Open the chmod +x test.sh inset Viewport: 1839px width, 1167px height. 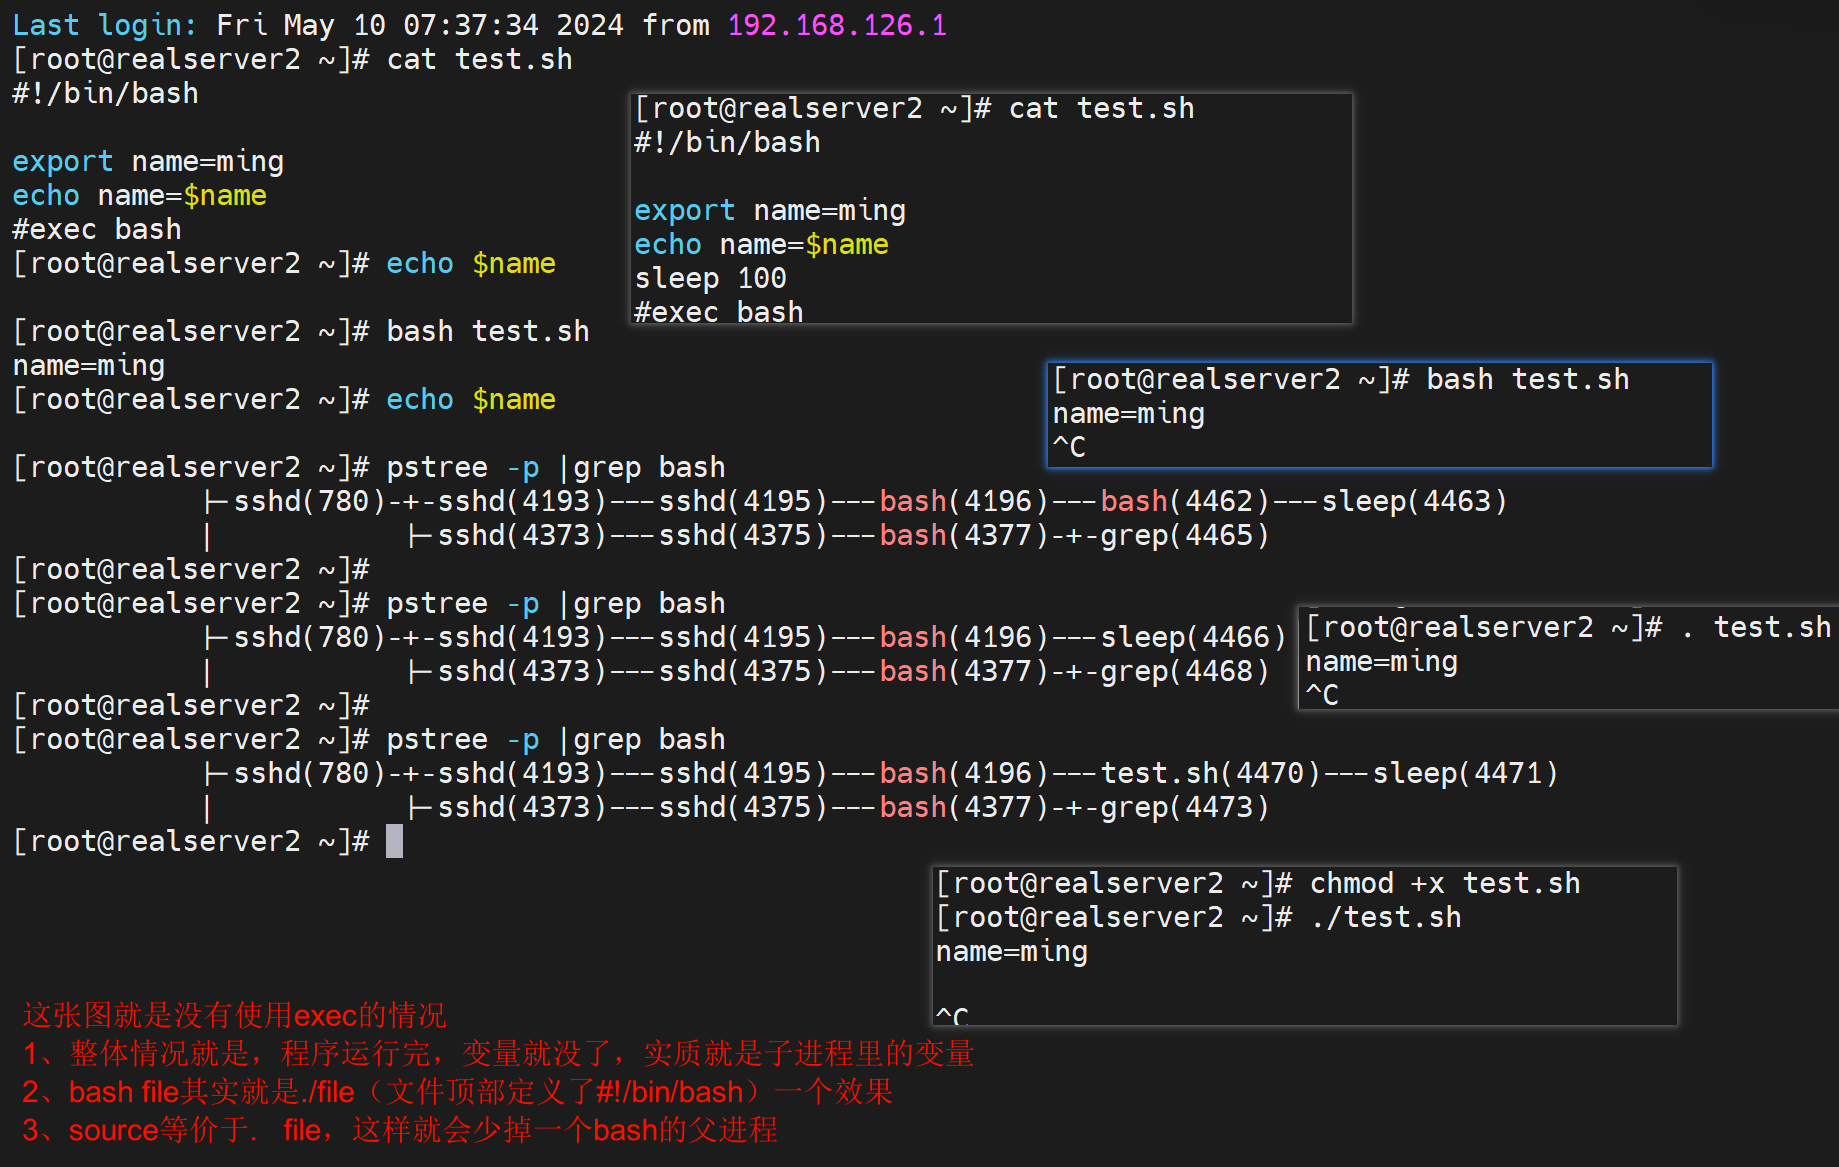point(1304,945)
